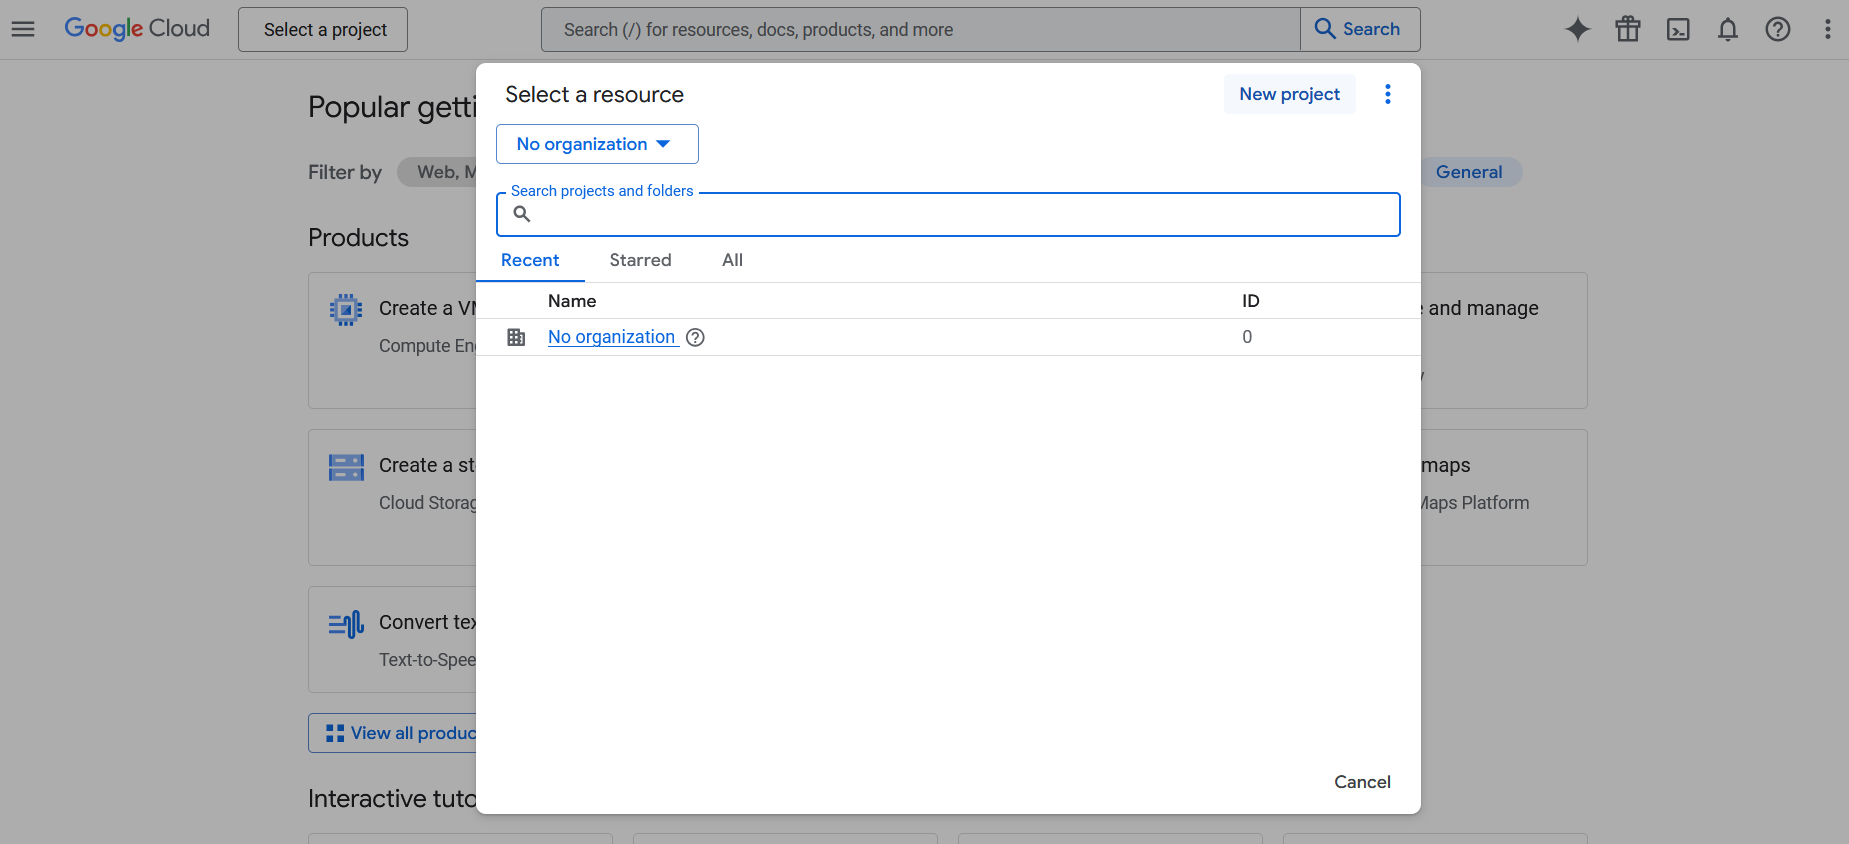Click the ID column header

pos(1251,301)
